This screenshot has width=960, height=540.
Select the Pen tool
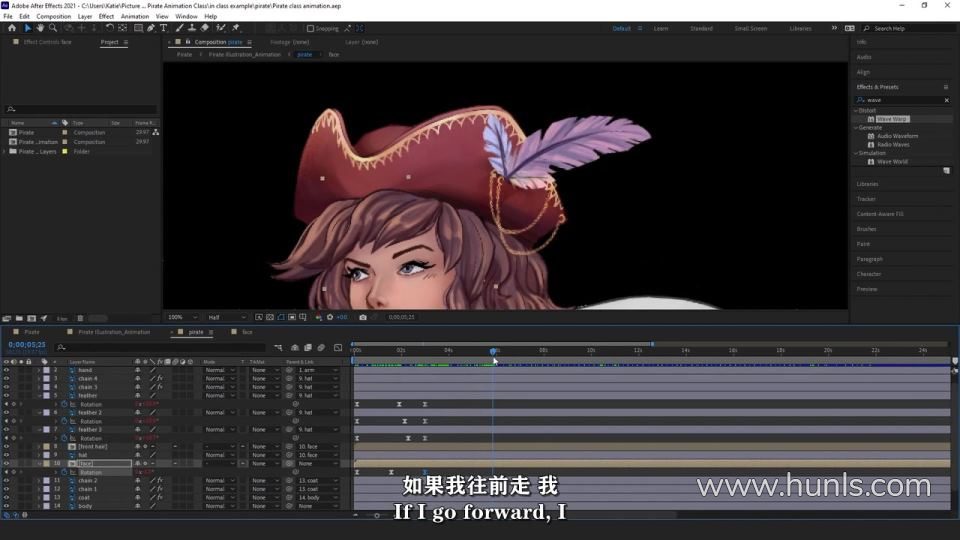151,28
